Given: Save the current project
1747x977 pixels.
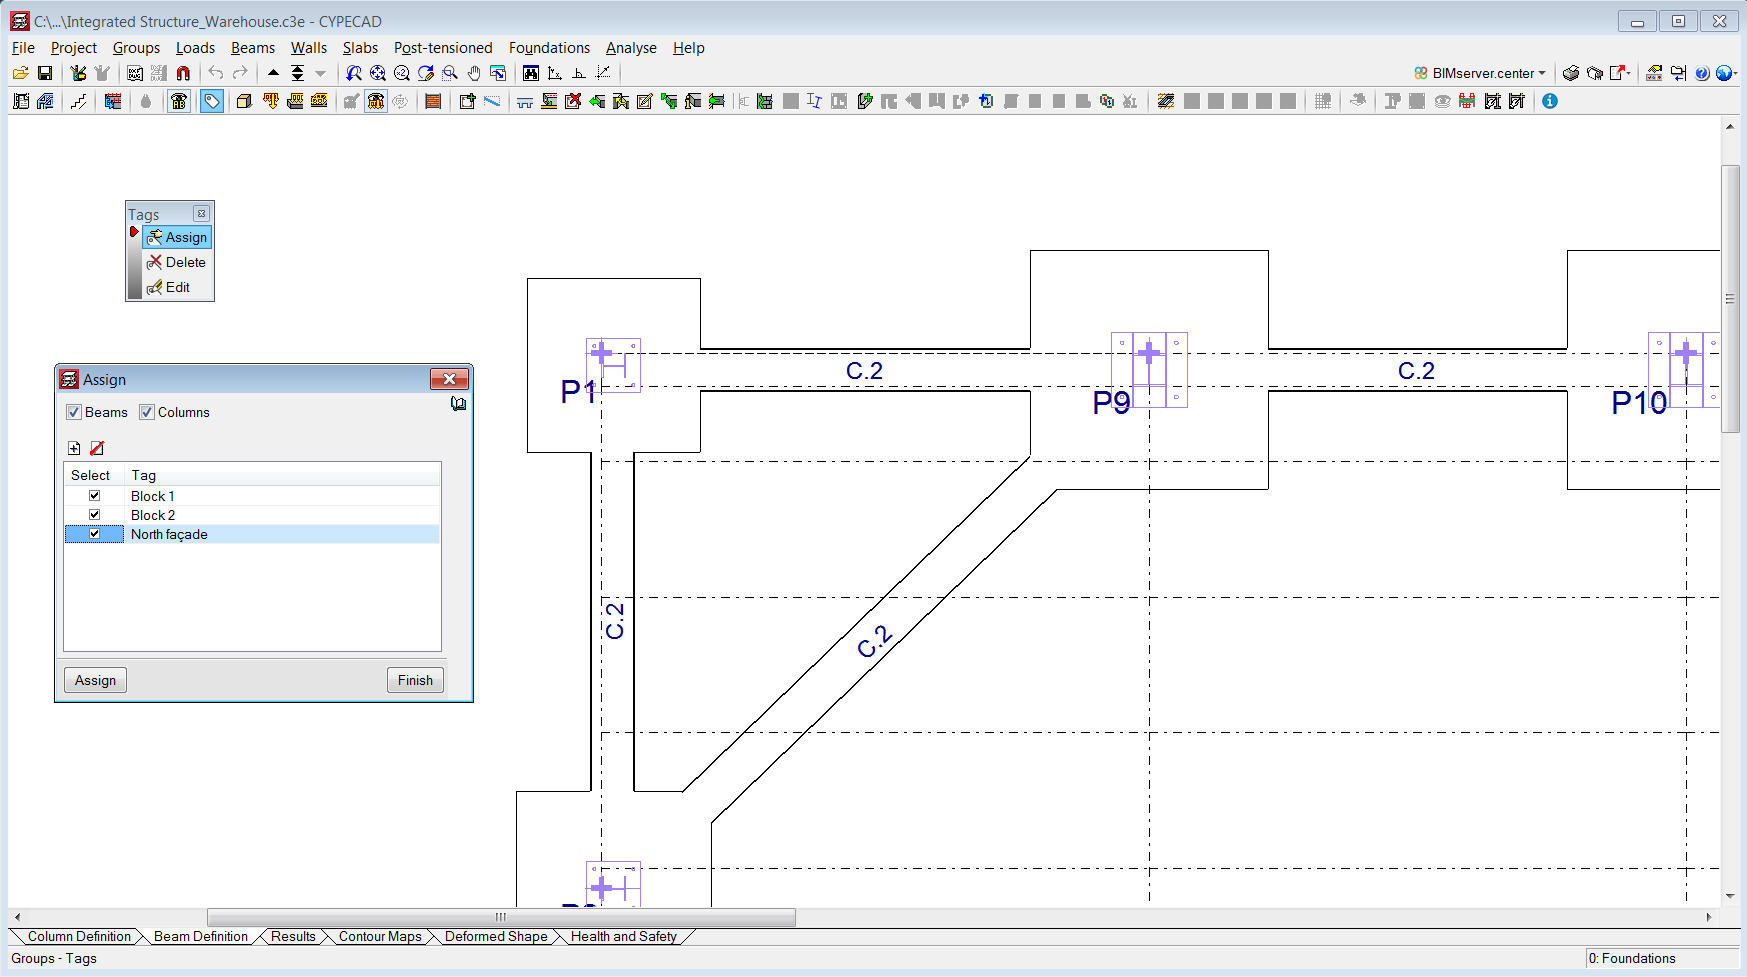Looking at the screenshot, I should click(45, 72).
